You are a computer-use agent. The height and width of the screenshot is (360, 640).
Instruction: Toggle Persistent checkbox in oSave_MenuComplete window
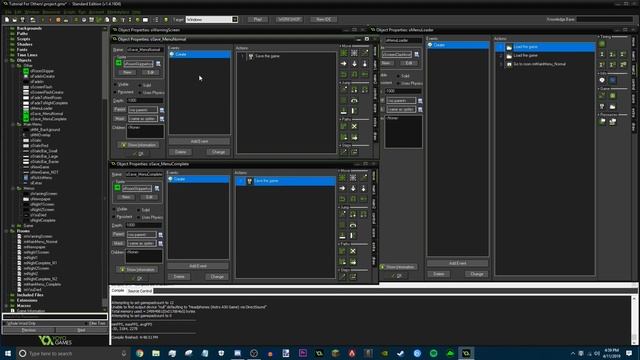114,217
